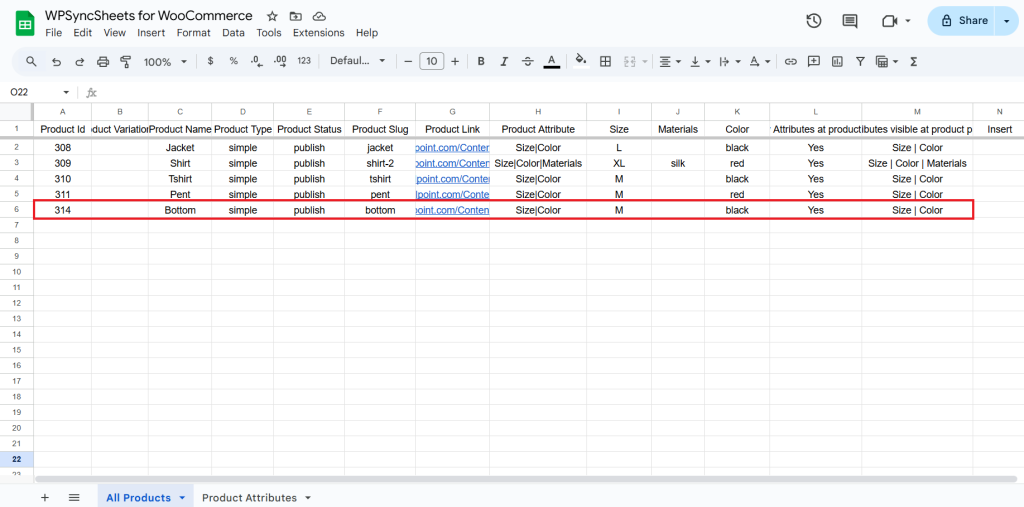The height and width of the screenshot is (507, 1024).
Task: Select row 6 header
Action: (x=16, y=210)
